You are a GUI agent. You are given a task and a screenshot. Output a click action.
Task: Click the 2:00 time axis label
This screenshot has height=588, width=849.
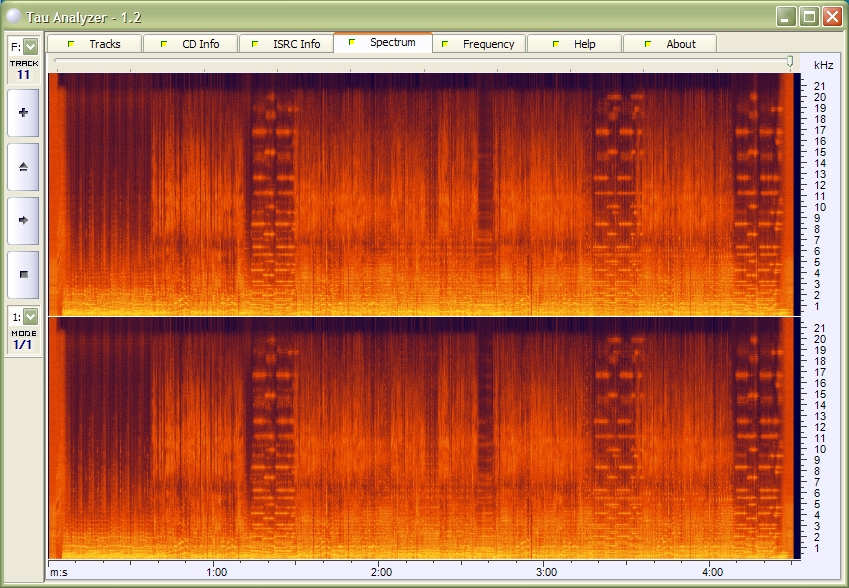pos(382,572)
